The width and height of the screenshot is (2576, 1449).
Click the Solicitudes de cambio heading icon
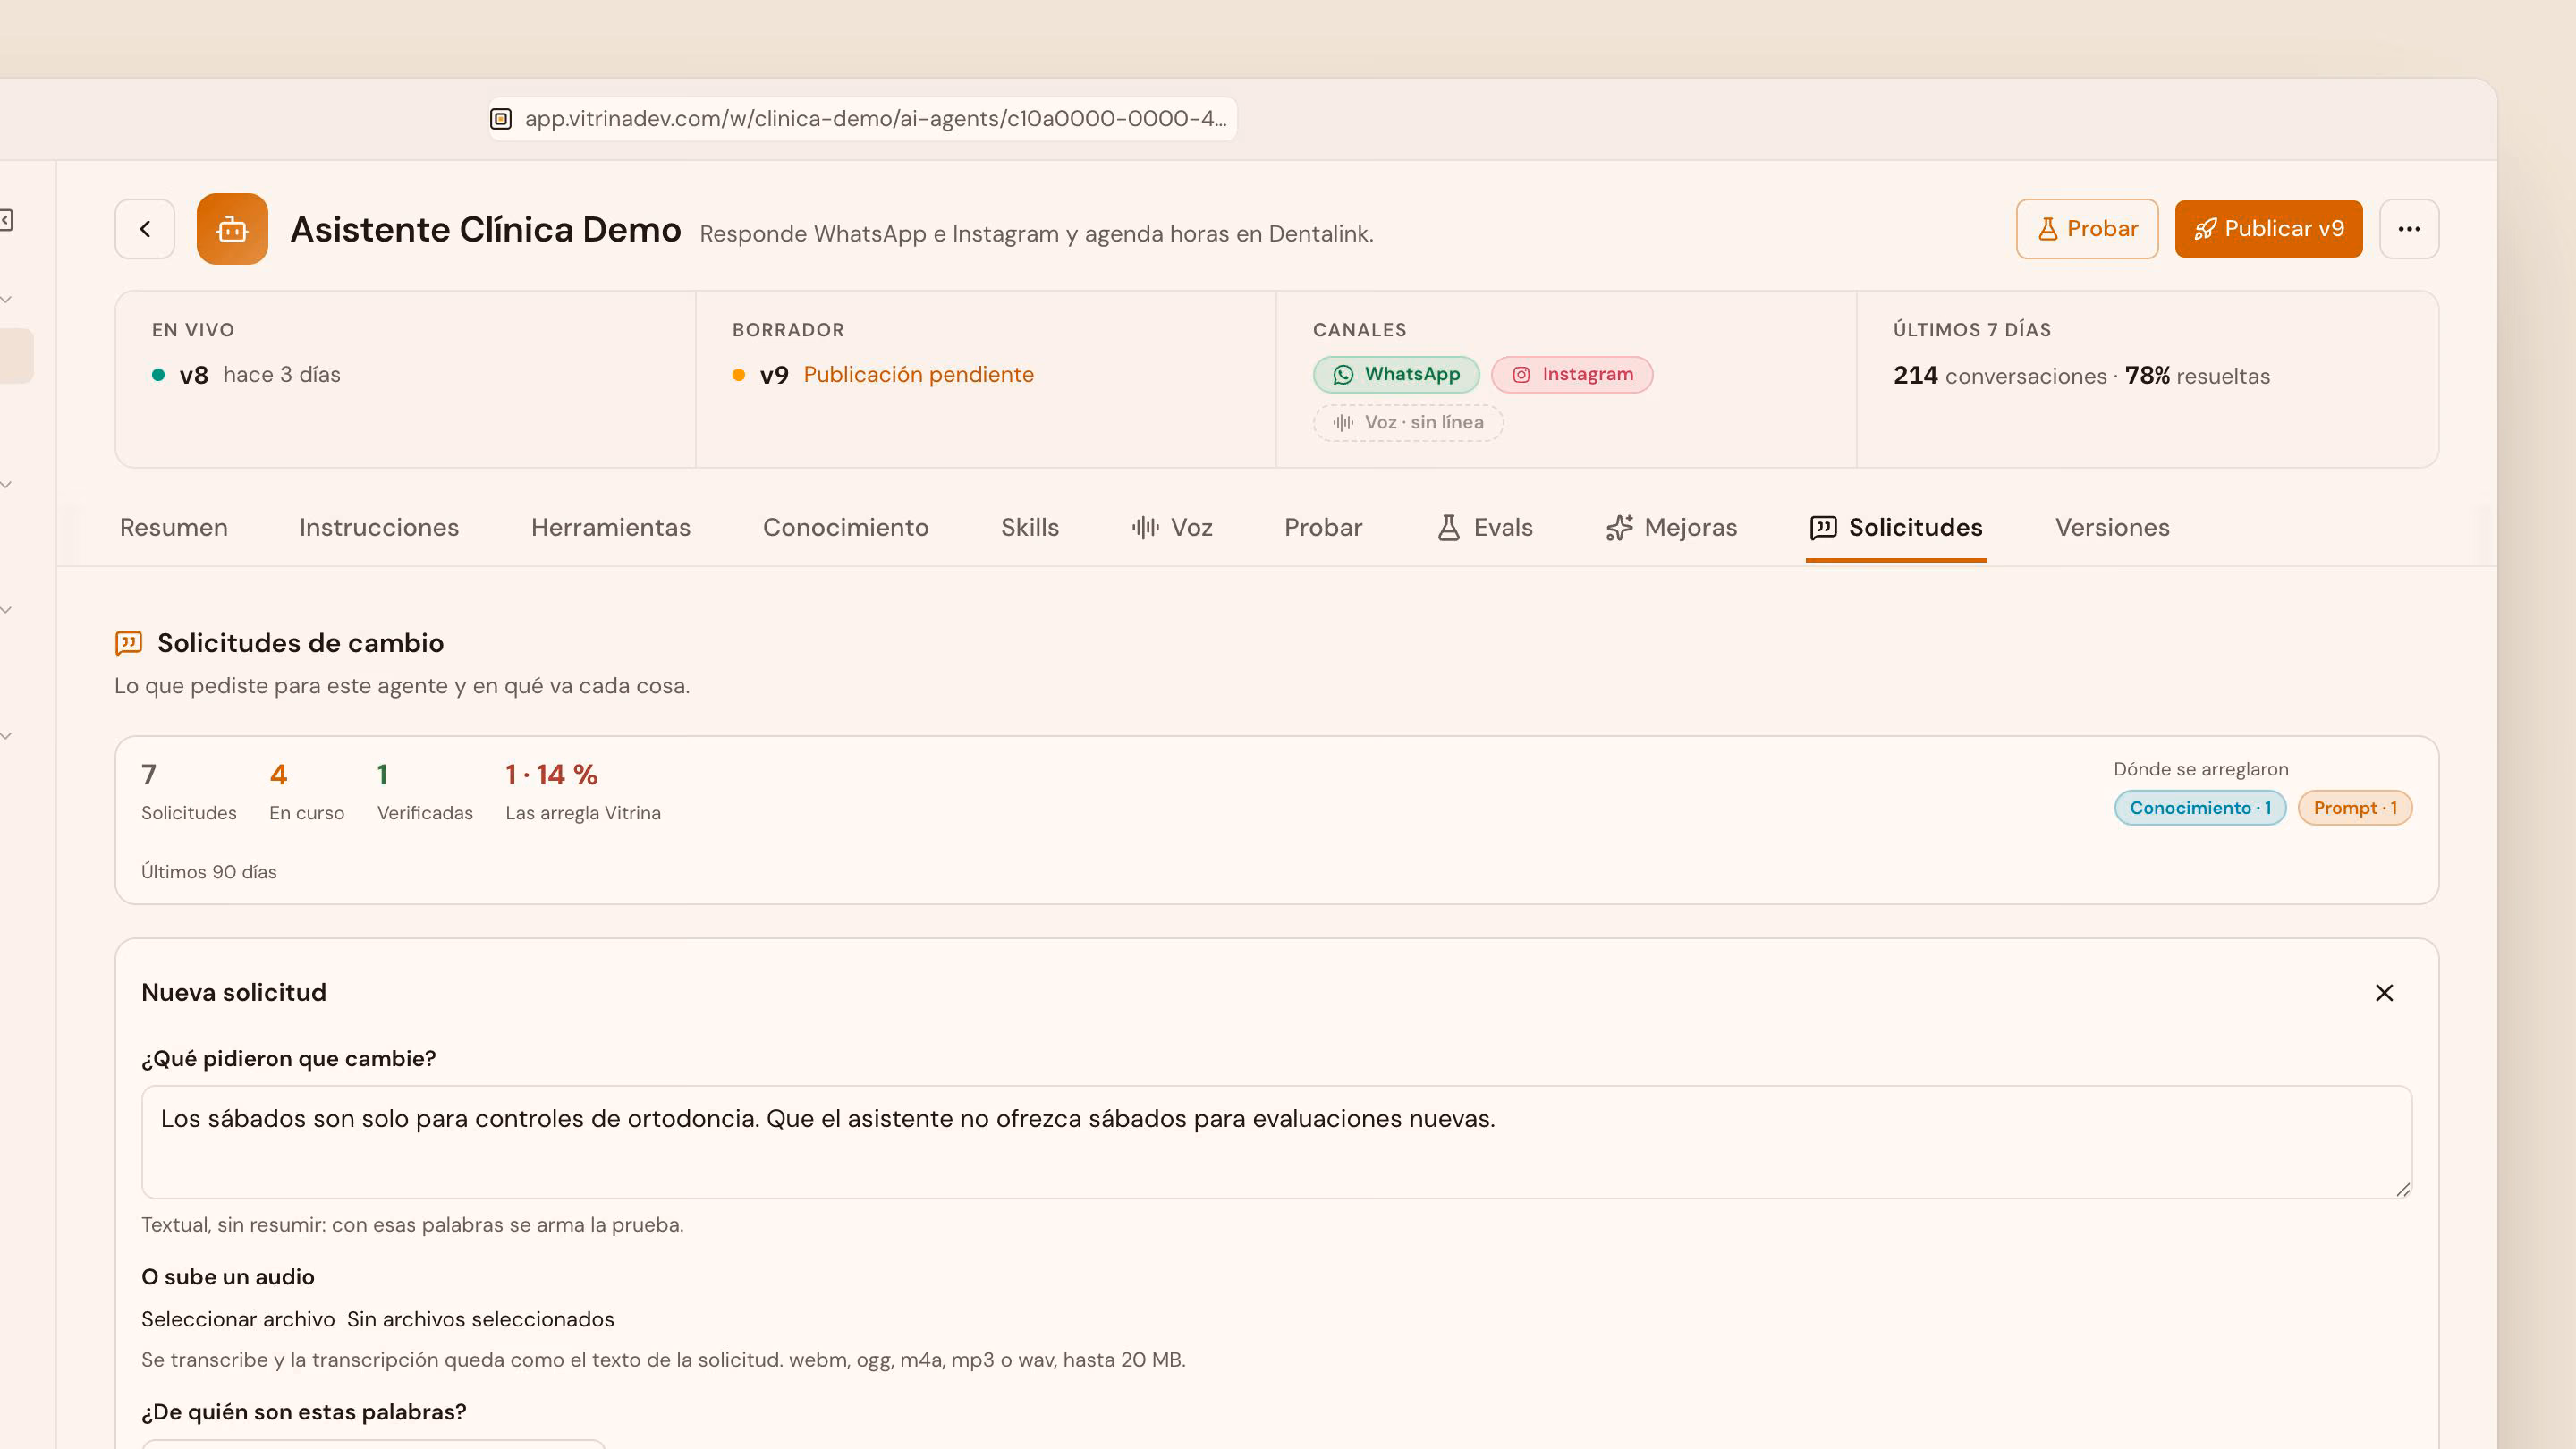[x=129, y=643]
